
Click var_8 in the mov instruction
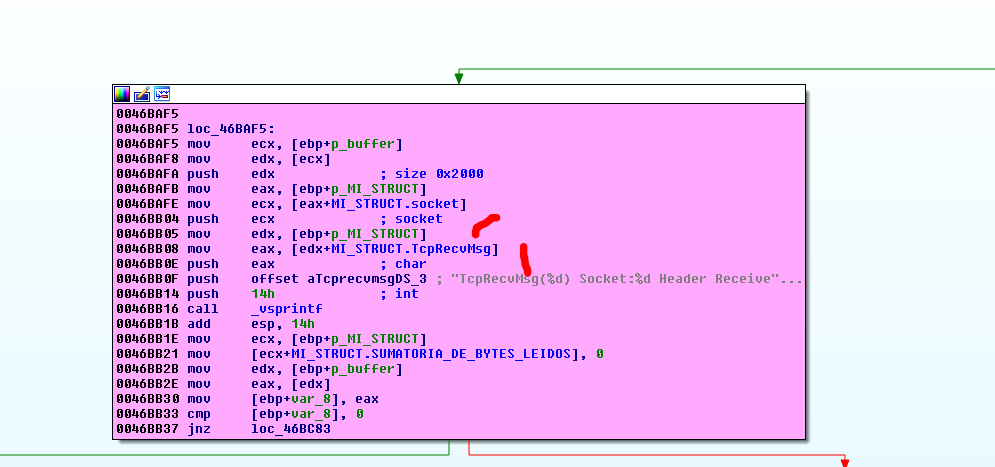click(x=311, y=399)
